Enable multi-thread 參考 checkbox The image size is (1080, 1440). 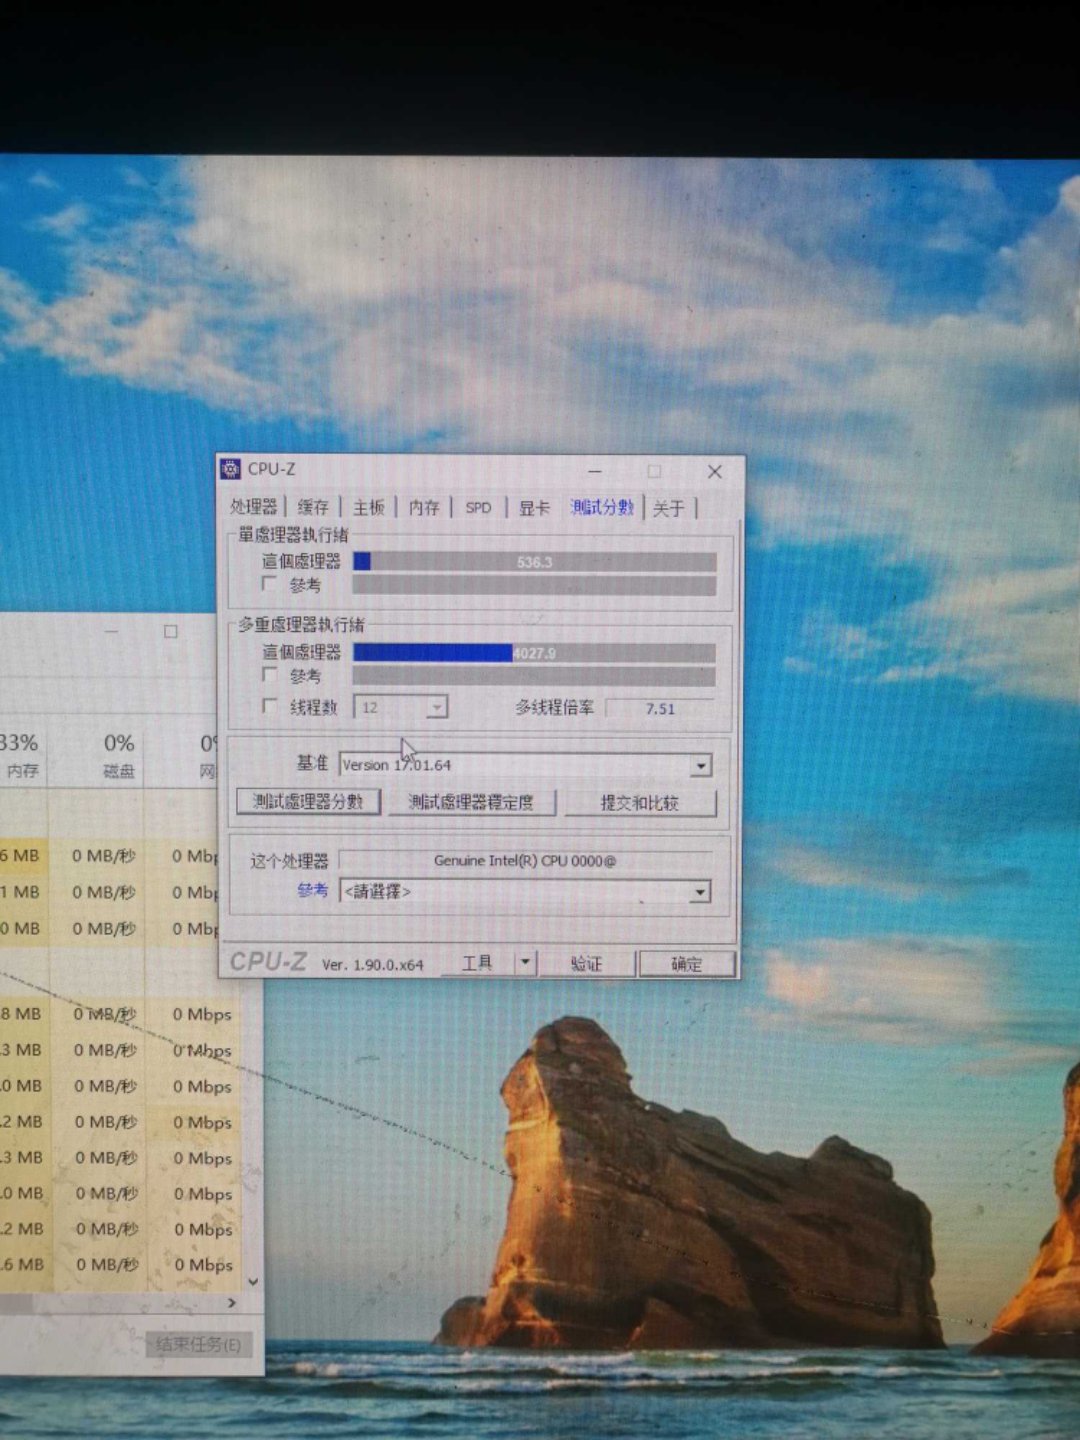[x=268, y=674]
